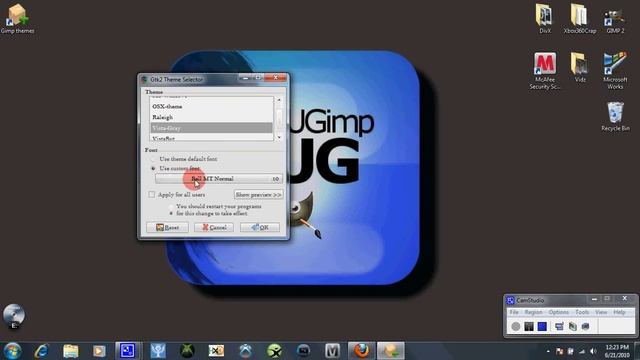This screenshot has height=360, width=640.
Task: Select Raleigh theme in list
Action: pos(211,117)
